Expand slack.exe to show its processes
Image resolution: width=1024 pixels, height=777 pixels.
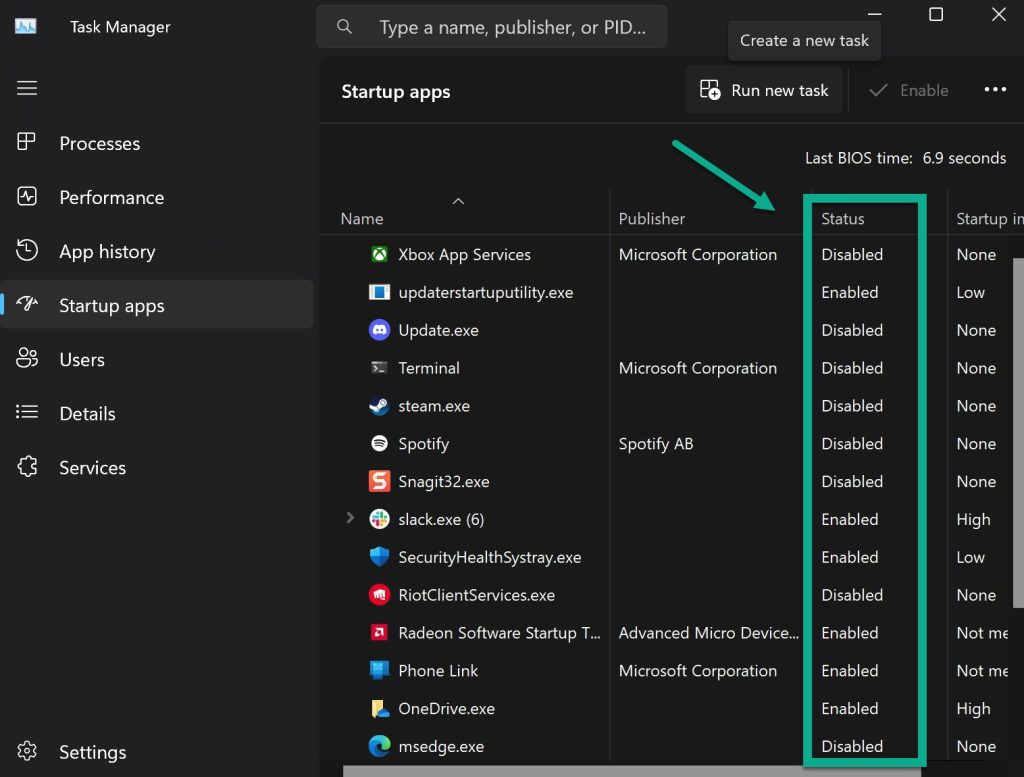(349, 519)
